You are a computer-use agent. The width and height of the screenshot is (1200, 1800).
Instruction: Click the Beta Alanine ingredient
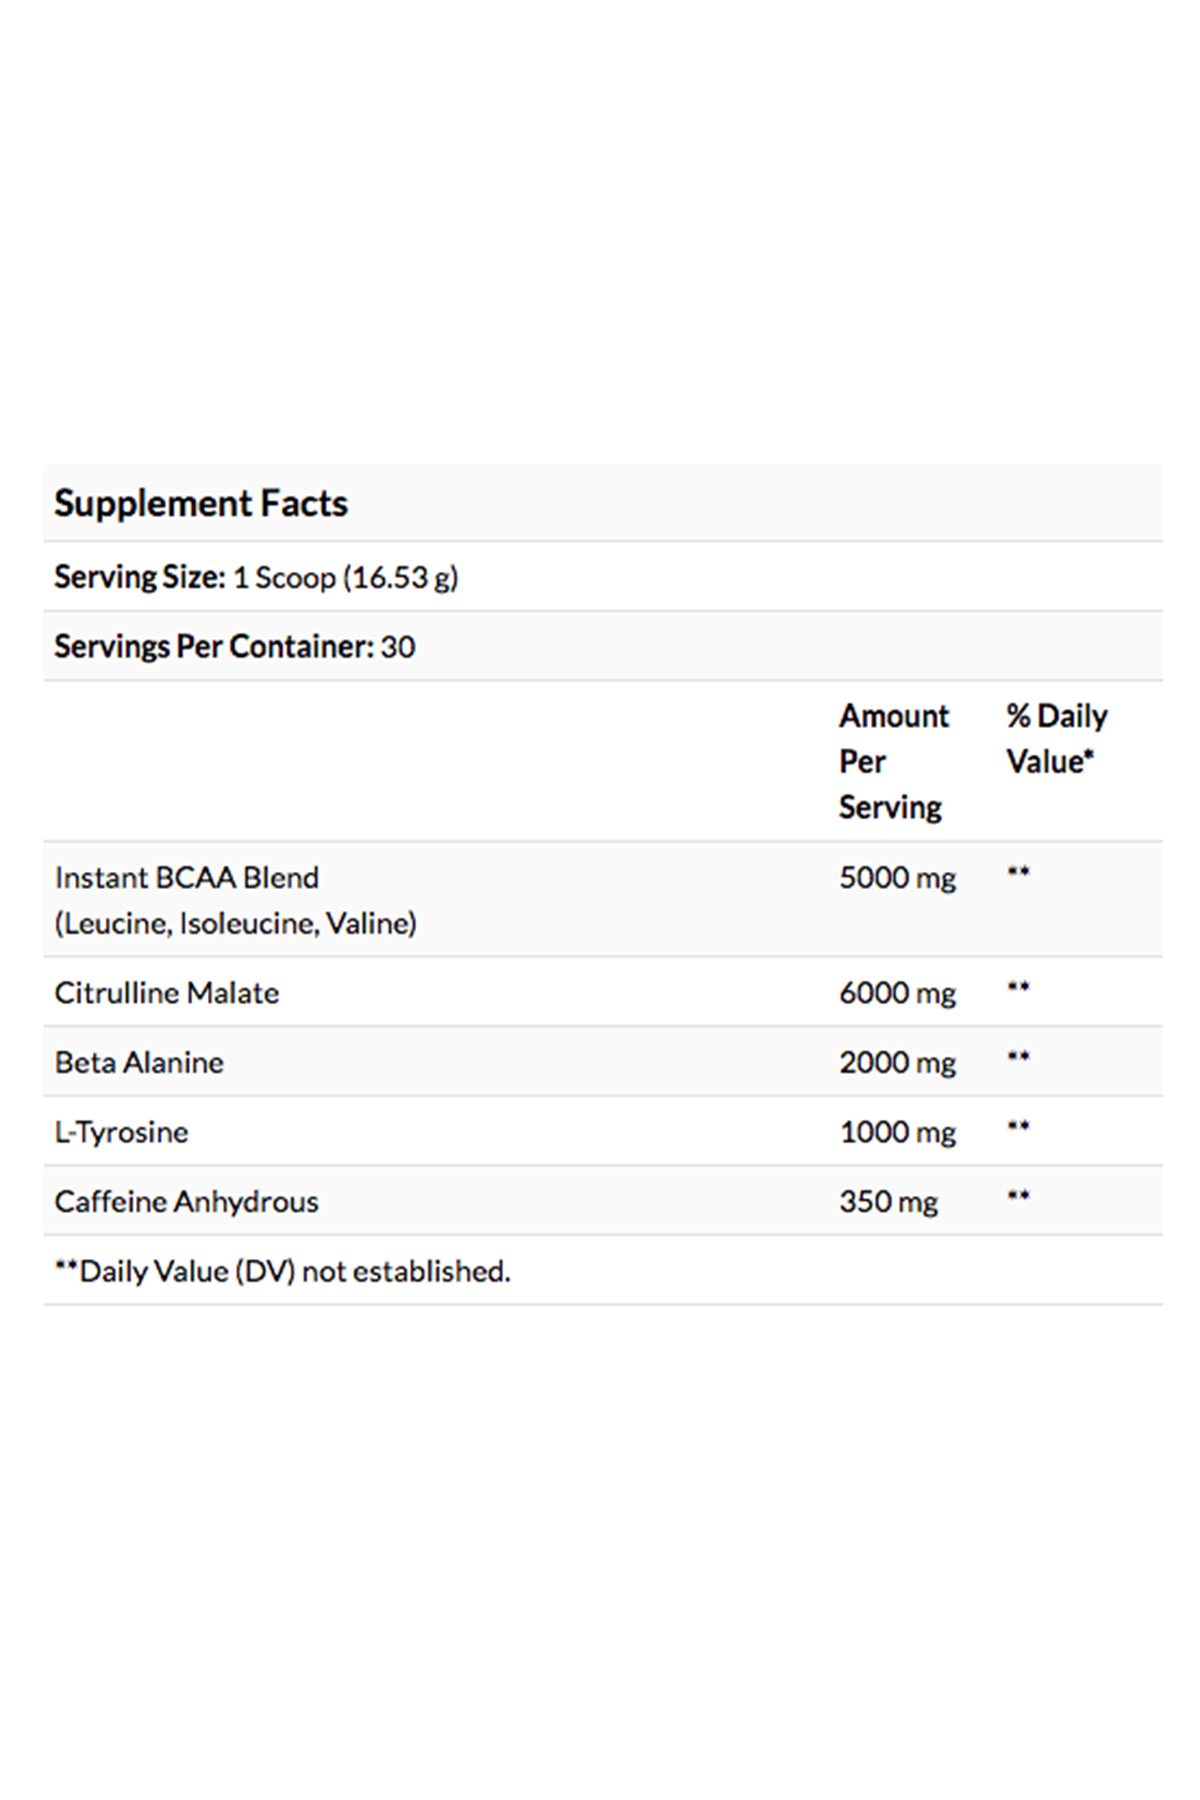point(139,1062)
